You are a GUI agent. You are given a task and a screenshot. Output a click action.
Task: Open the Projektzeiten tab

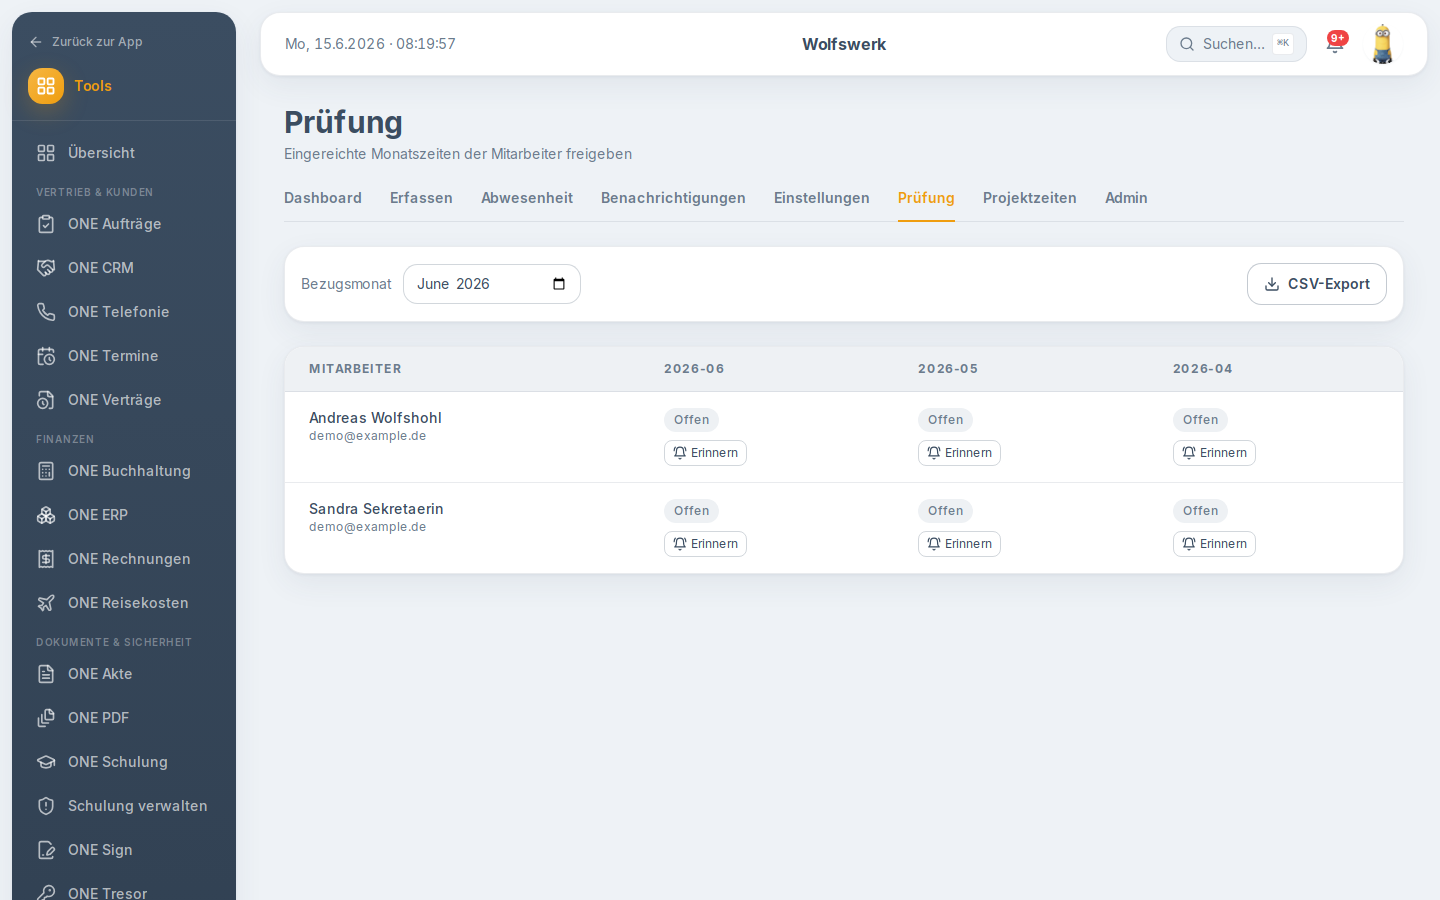click(x=1030, y=198)
